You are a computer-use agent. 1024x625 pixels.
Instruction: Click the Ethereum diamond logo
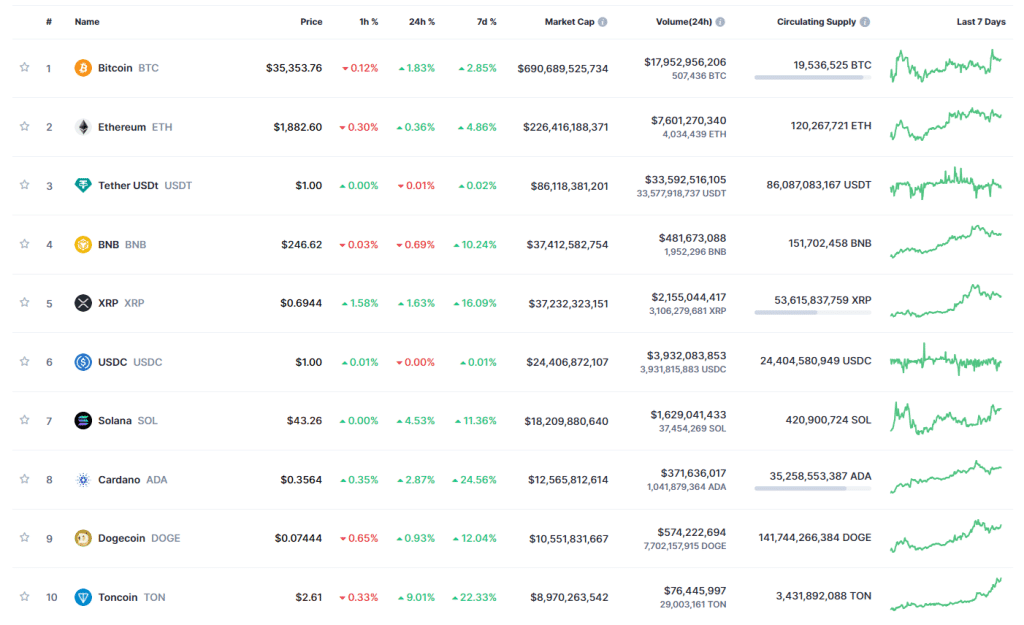83,127
